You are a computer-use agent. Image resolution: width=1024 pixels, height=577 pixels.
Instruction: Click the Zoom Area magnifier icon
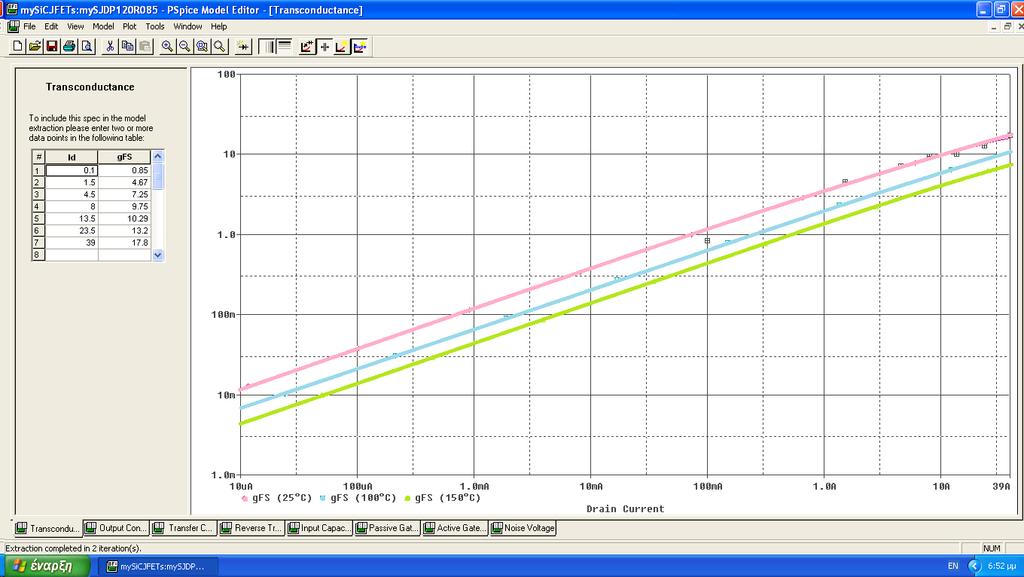point(202,46)
